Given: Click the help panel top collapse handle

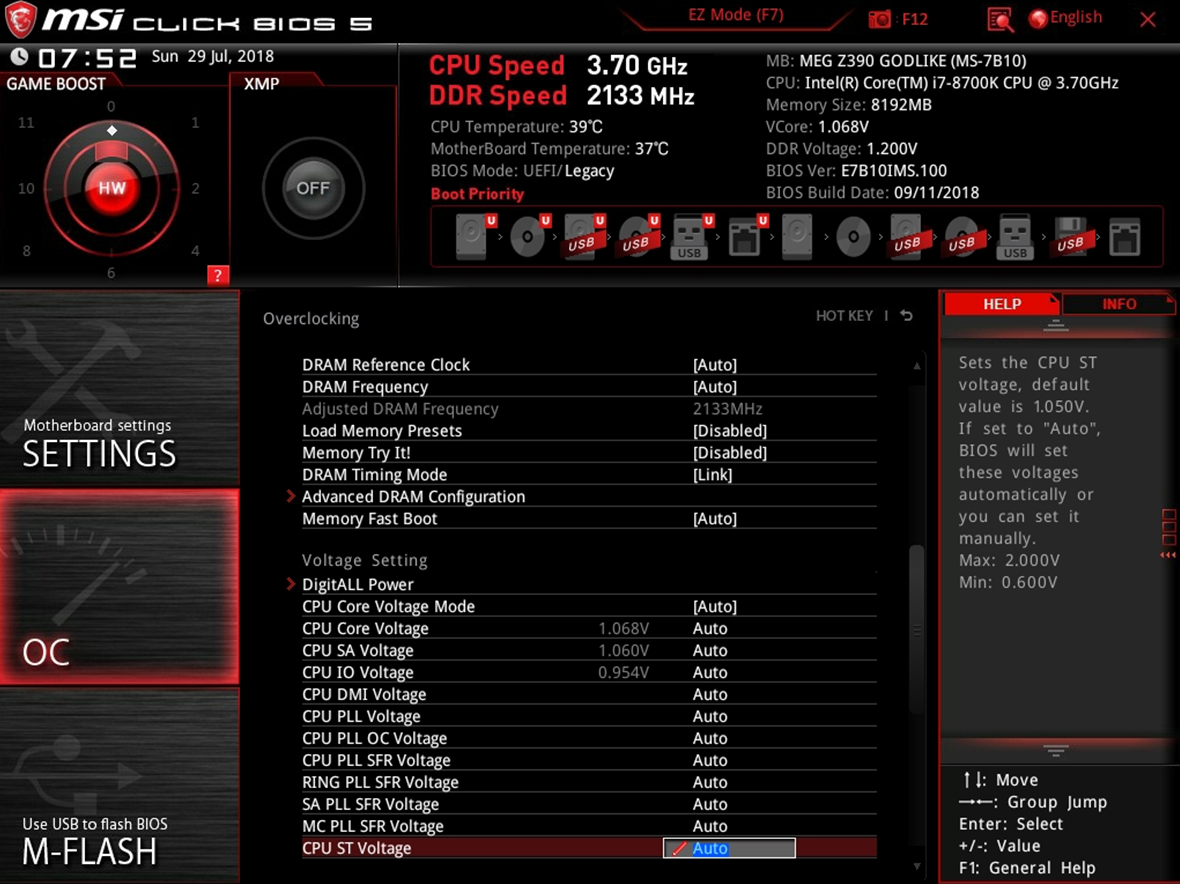Looking at the screenshot, I should coord(1055,326).
